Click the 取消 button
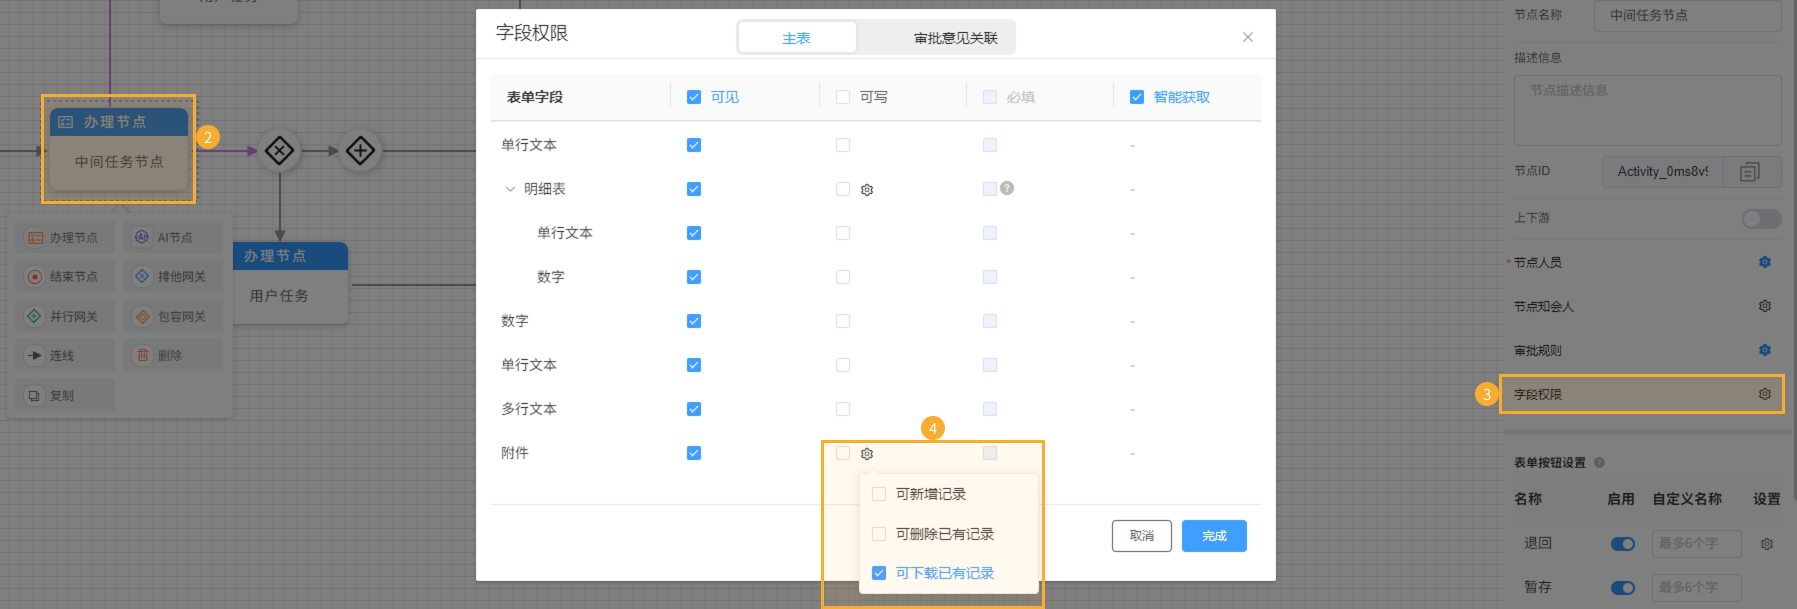The height and width of the screenshot is (609, 1797). (x=1142, y=536)
